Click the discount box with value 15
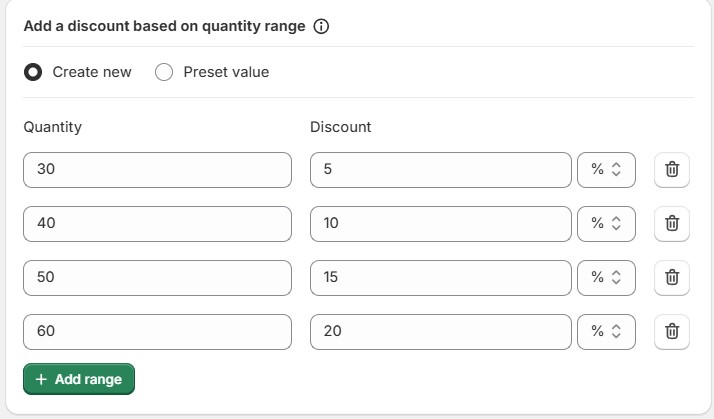This screenshot has height=419, width=714. [440, 277]
